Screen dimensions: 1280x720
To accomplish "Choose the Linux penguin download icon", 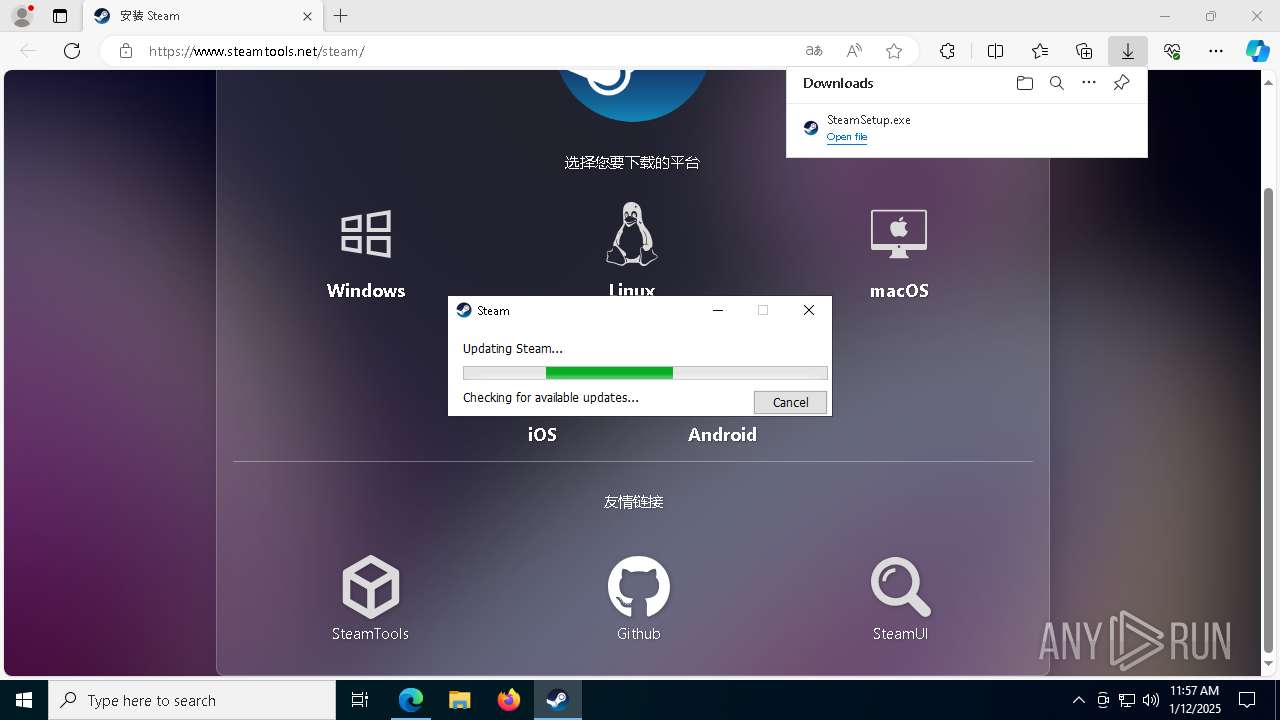I will pos(631,234).
